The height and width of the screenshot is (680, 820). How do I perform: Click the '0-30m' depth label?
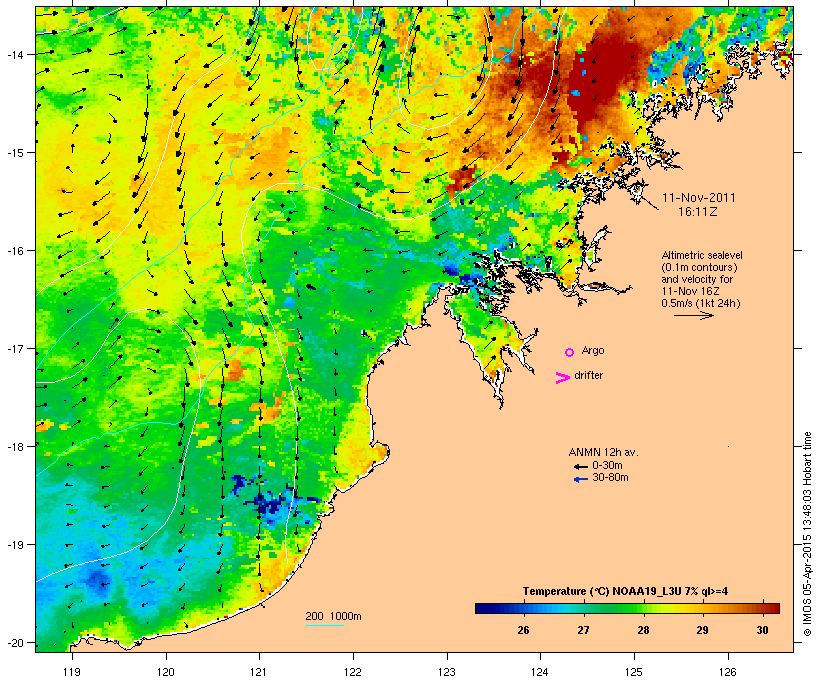pyautogui.click(x=607, y=466)
